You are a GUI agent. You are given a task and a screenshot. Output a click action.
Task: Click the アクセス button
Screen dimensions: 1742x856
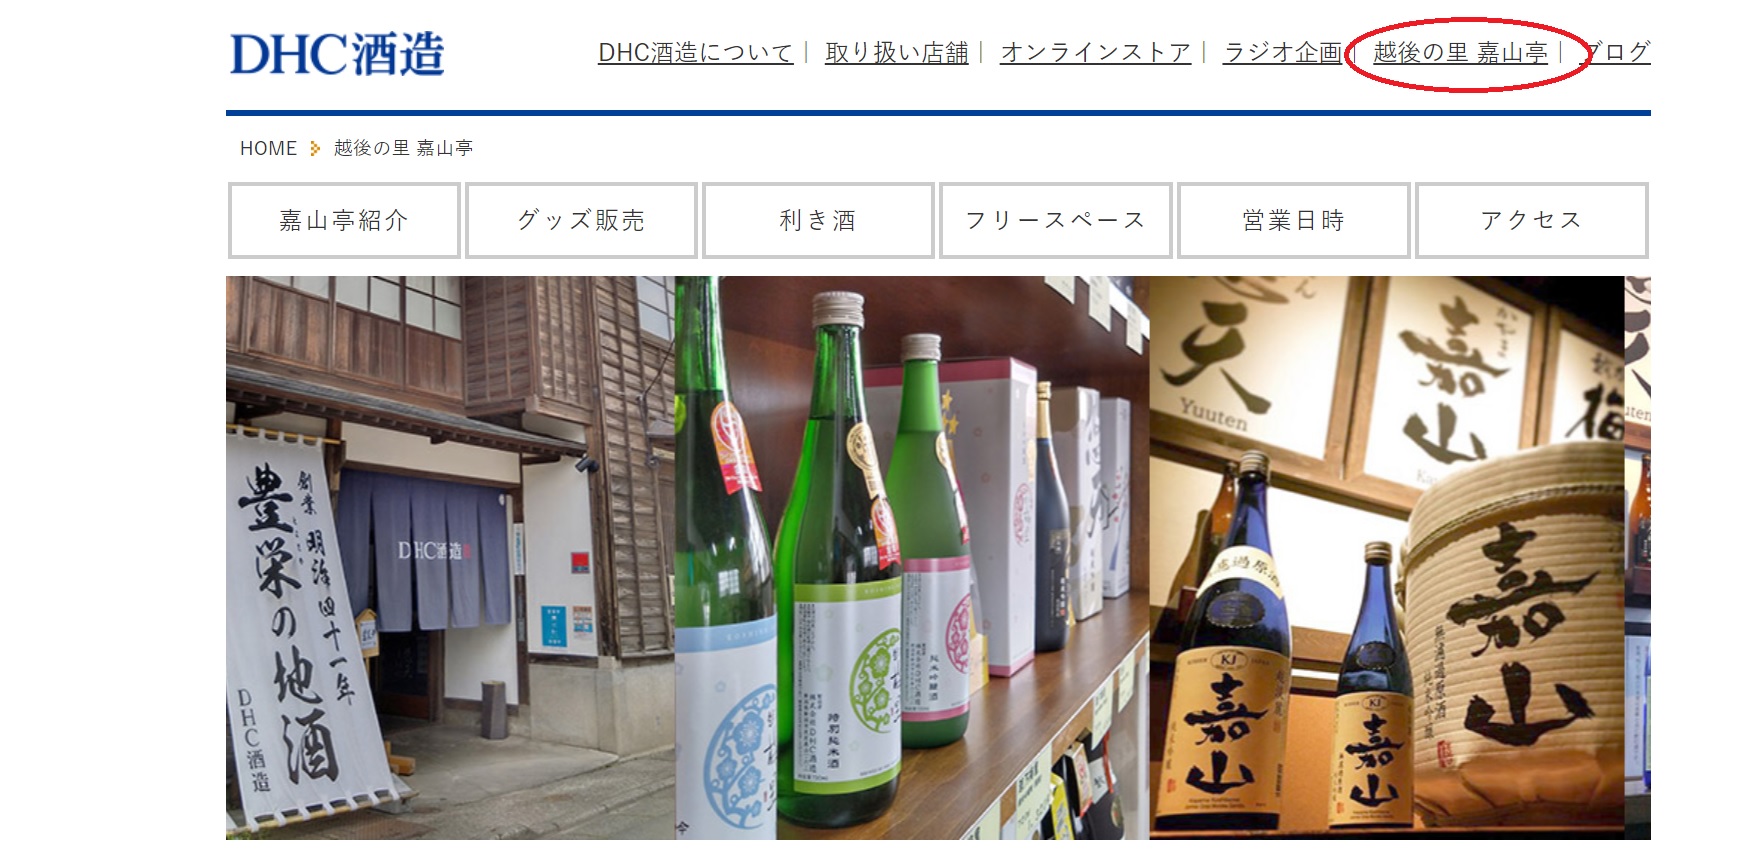(1532, 220)
